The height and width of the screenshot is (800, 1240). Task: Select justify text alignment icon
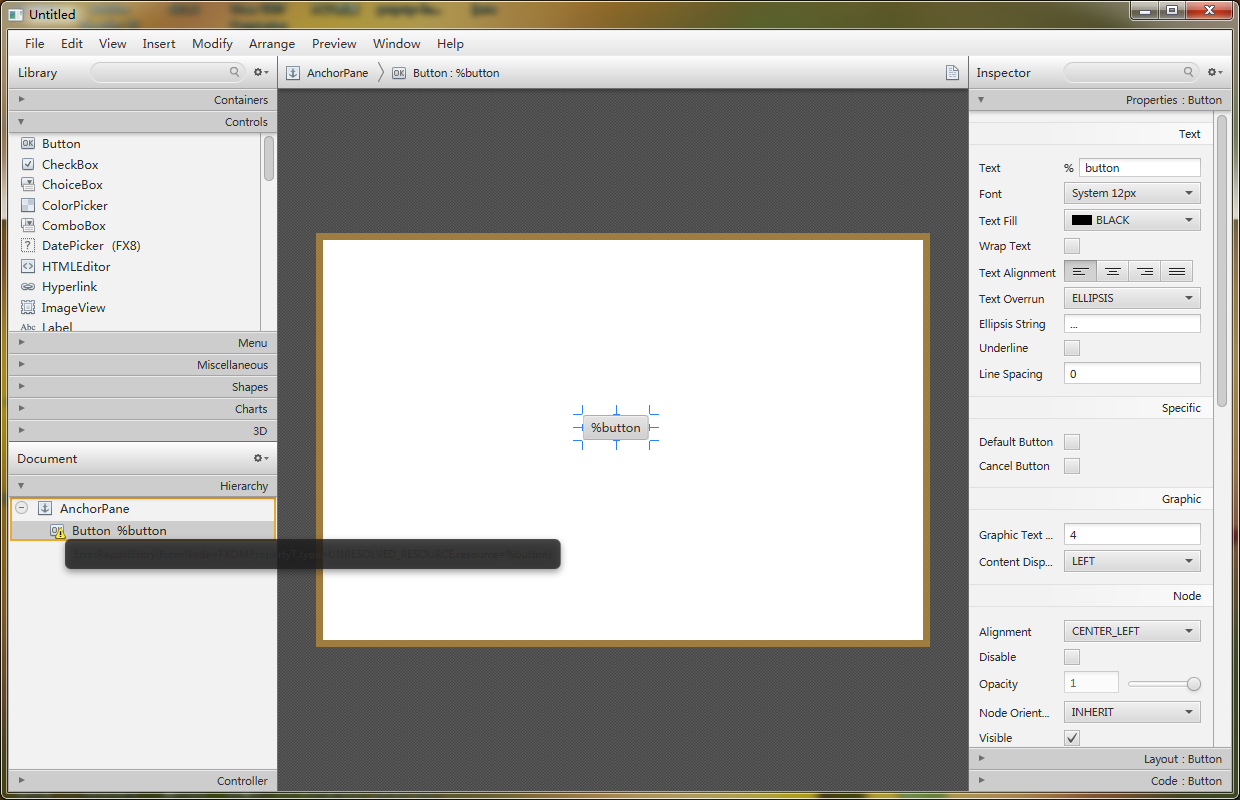1177,272
